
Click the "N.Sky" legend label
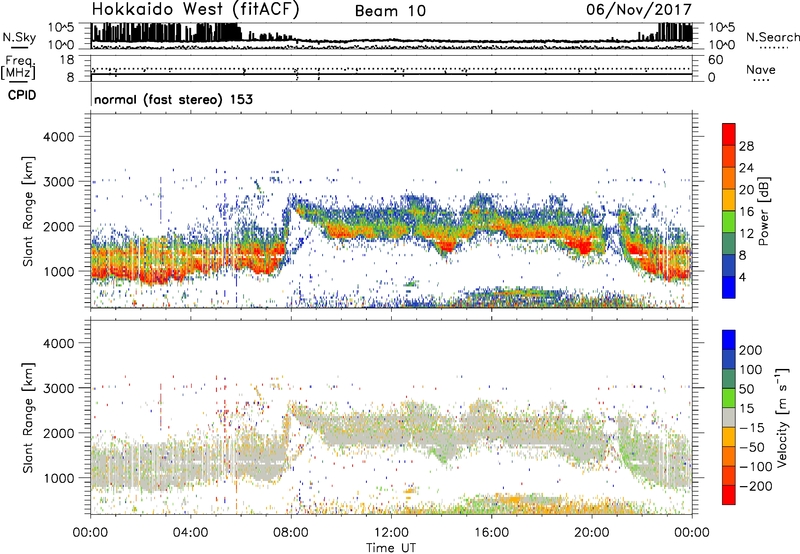19,37
